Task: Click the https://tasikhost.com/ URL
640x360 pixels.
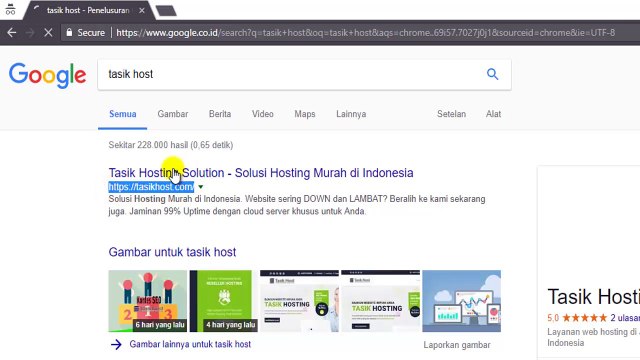Action: [151, 187]
